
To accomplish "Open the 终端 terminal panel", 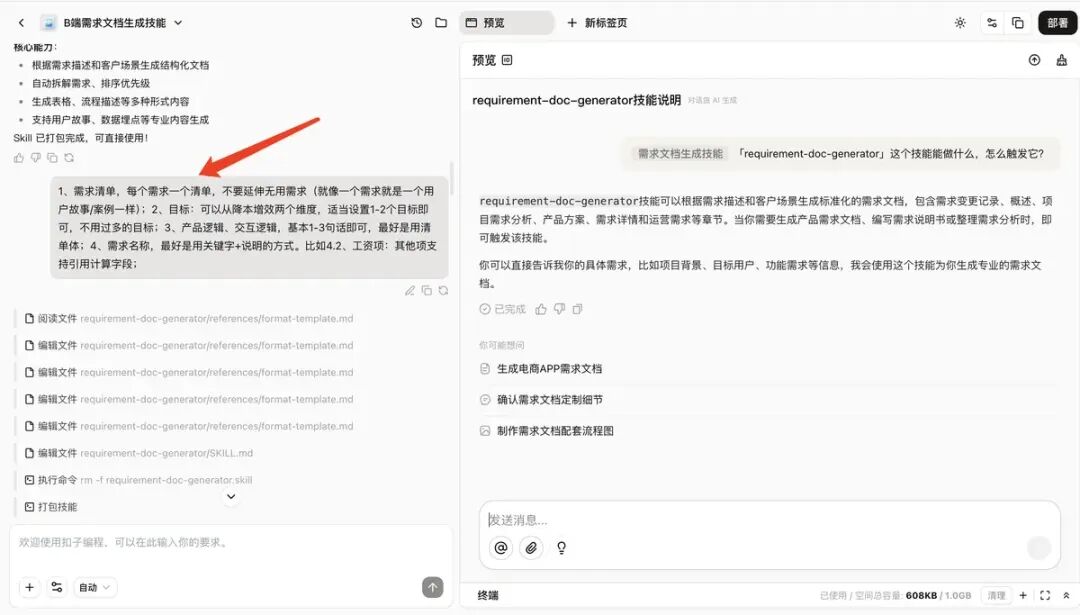I will point(488,596).
